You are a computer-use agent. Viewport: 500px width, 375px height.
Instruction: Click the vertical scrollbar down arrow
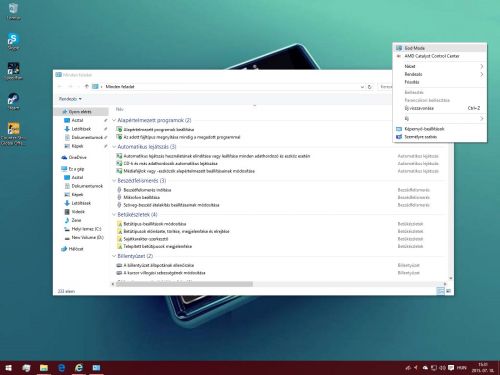click(x=451, y=278)
